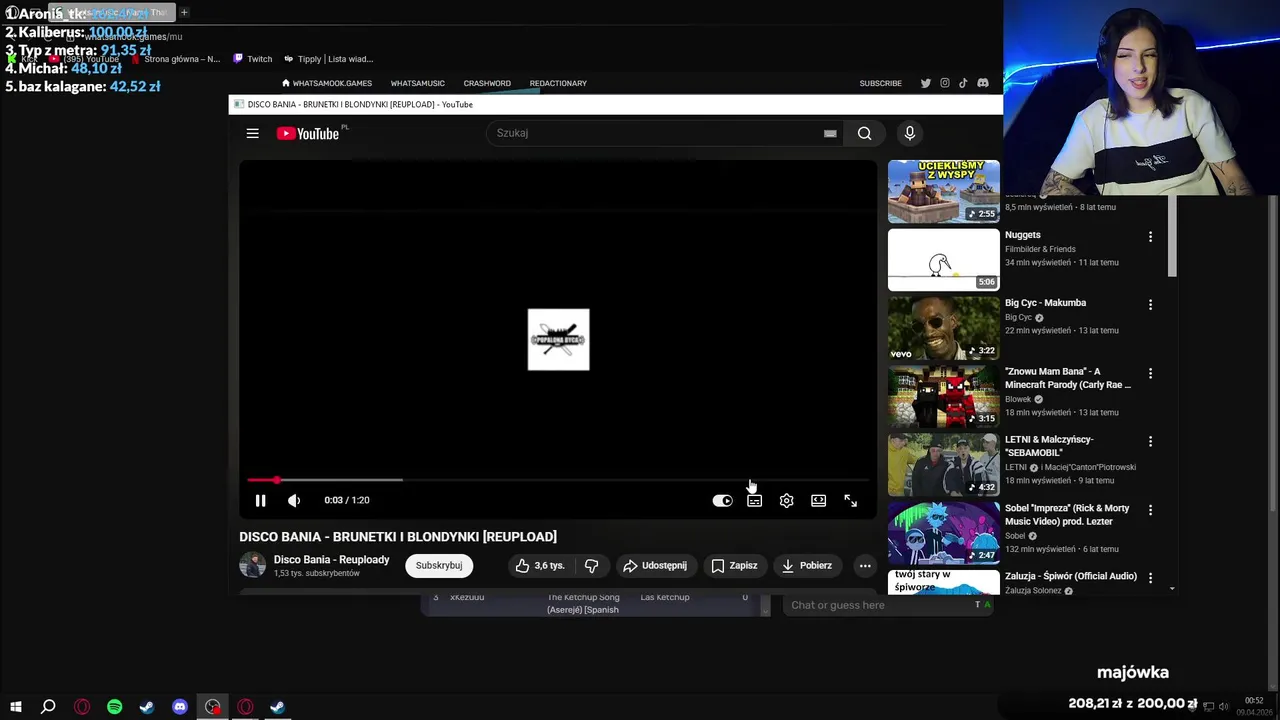The width and height of the screenshot is (1280, 720).
Task: Open the Windows Start menu
Action: [15, 707]
